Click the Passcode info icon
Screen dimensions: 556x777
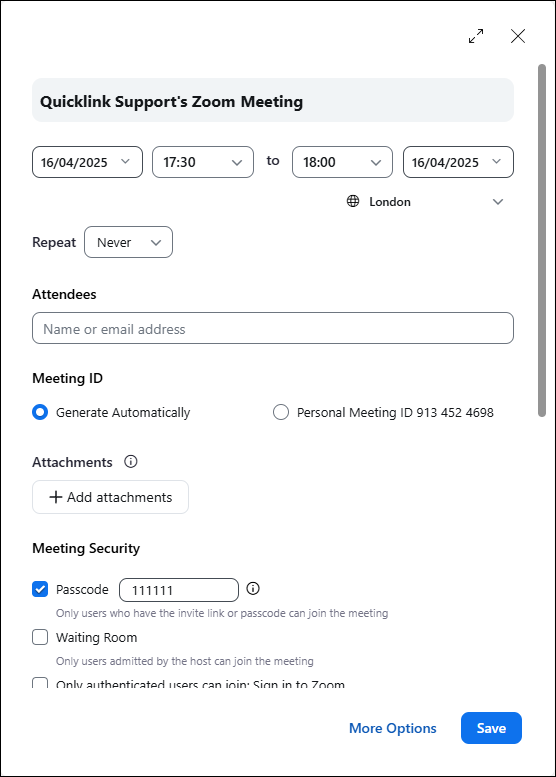point(253,589)
